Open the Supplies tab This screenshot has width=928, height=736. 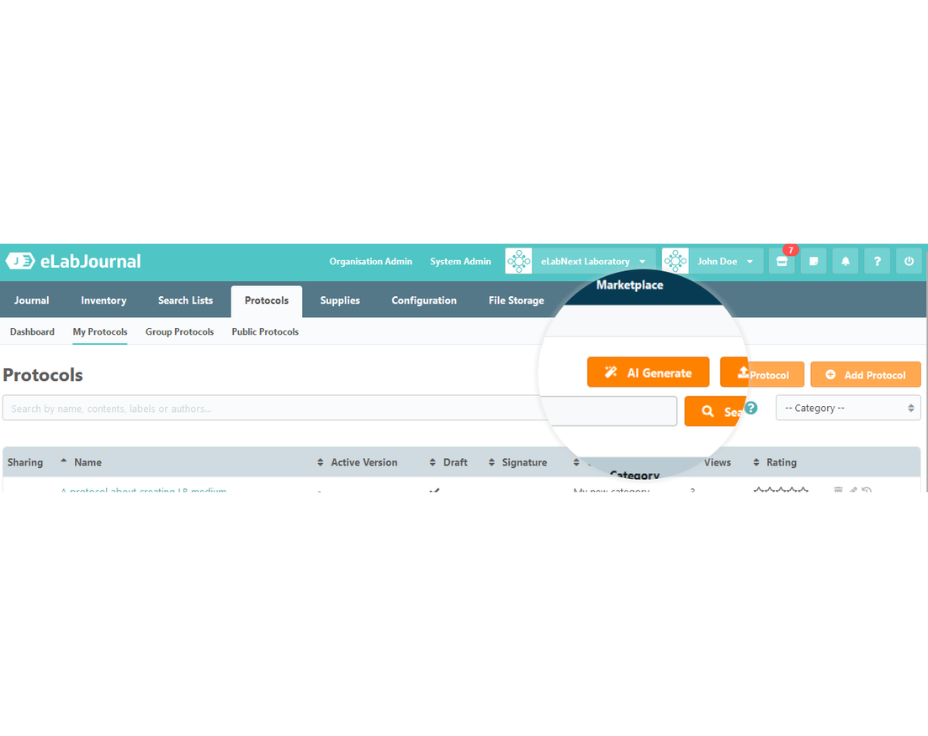coord(340,301)
